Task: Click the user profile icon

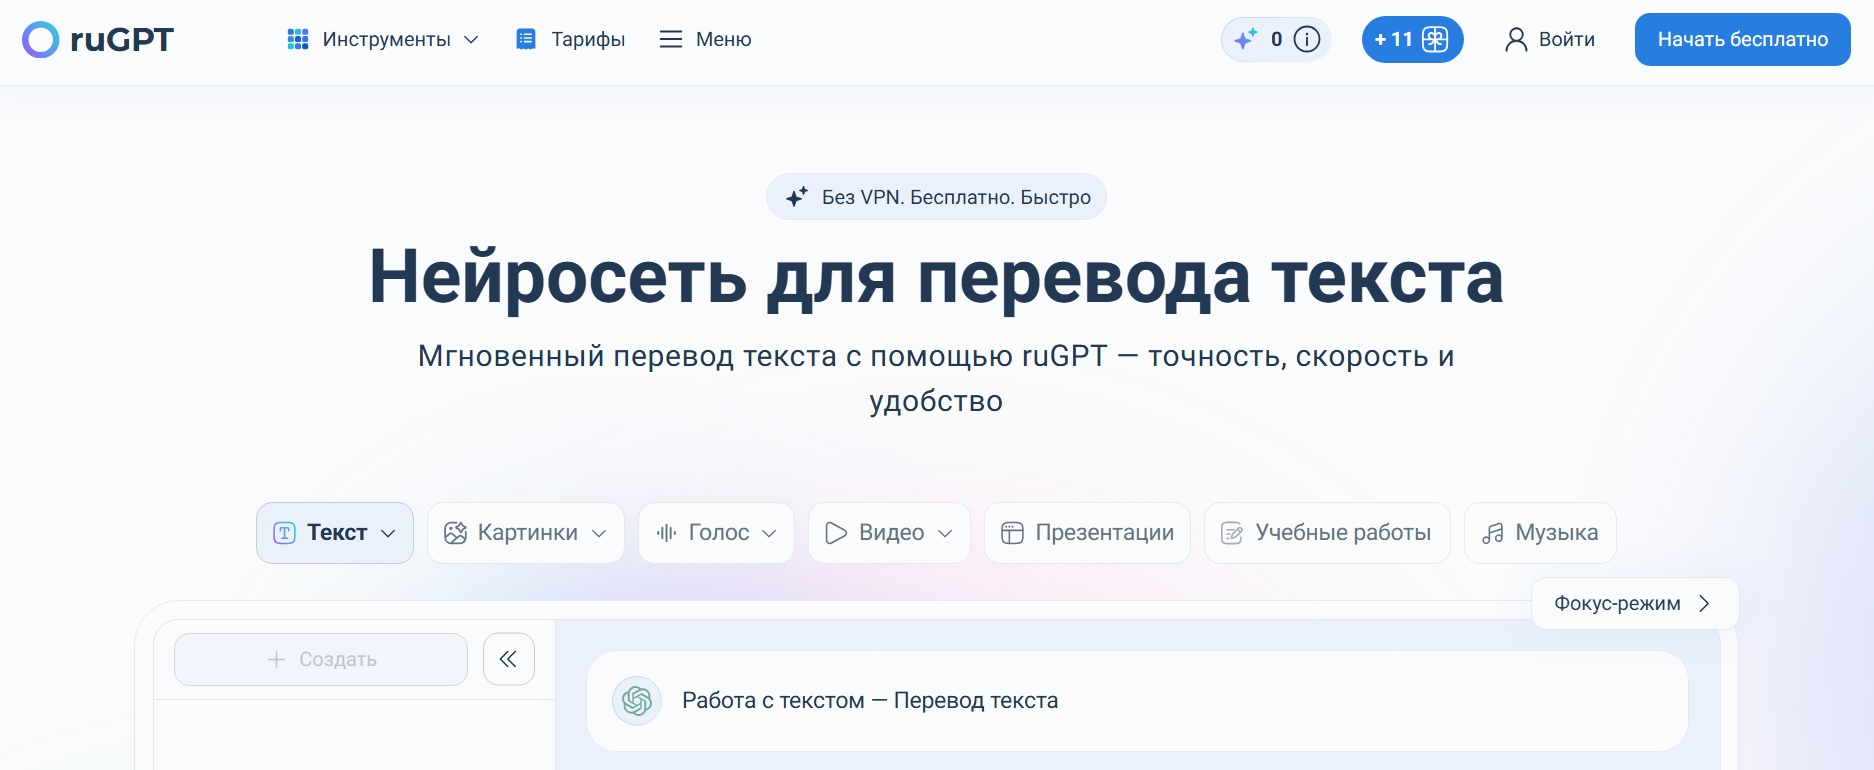Action: click(x=1516, y=39)
